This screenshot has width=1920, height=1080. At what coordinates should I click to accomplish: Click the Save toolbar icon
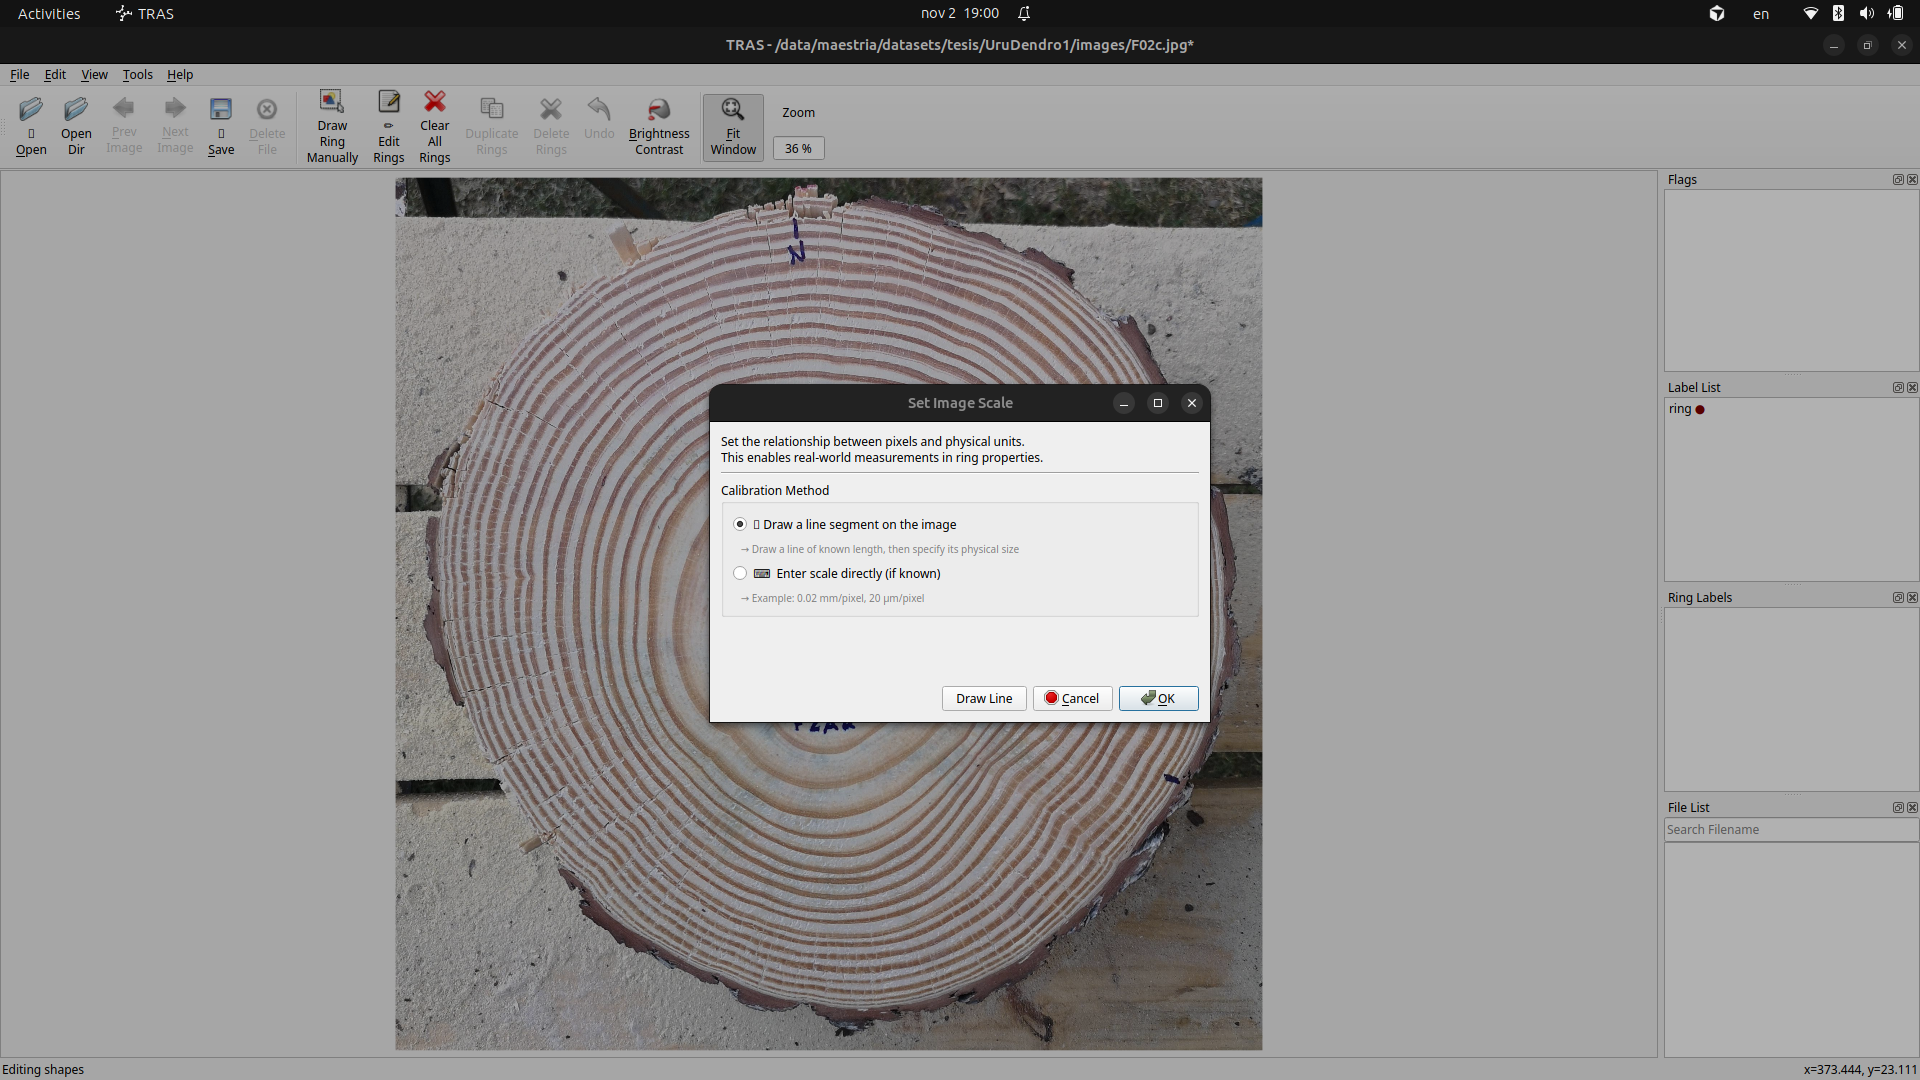[221, 110]
